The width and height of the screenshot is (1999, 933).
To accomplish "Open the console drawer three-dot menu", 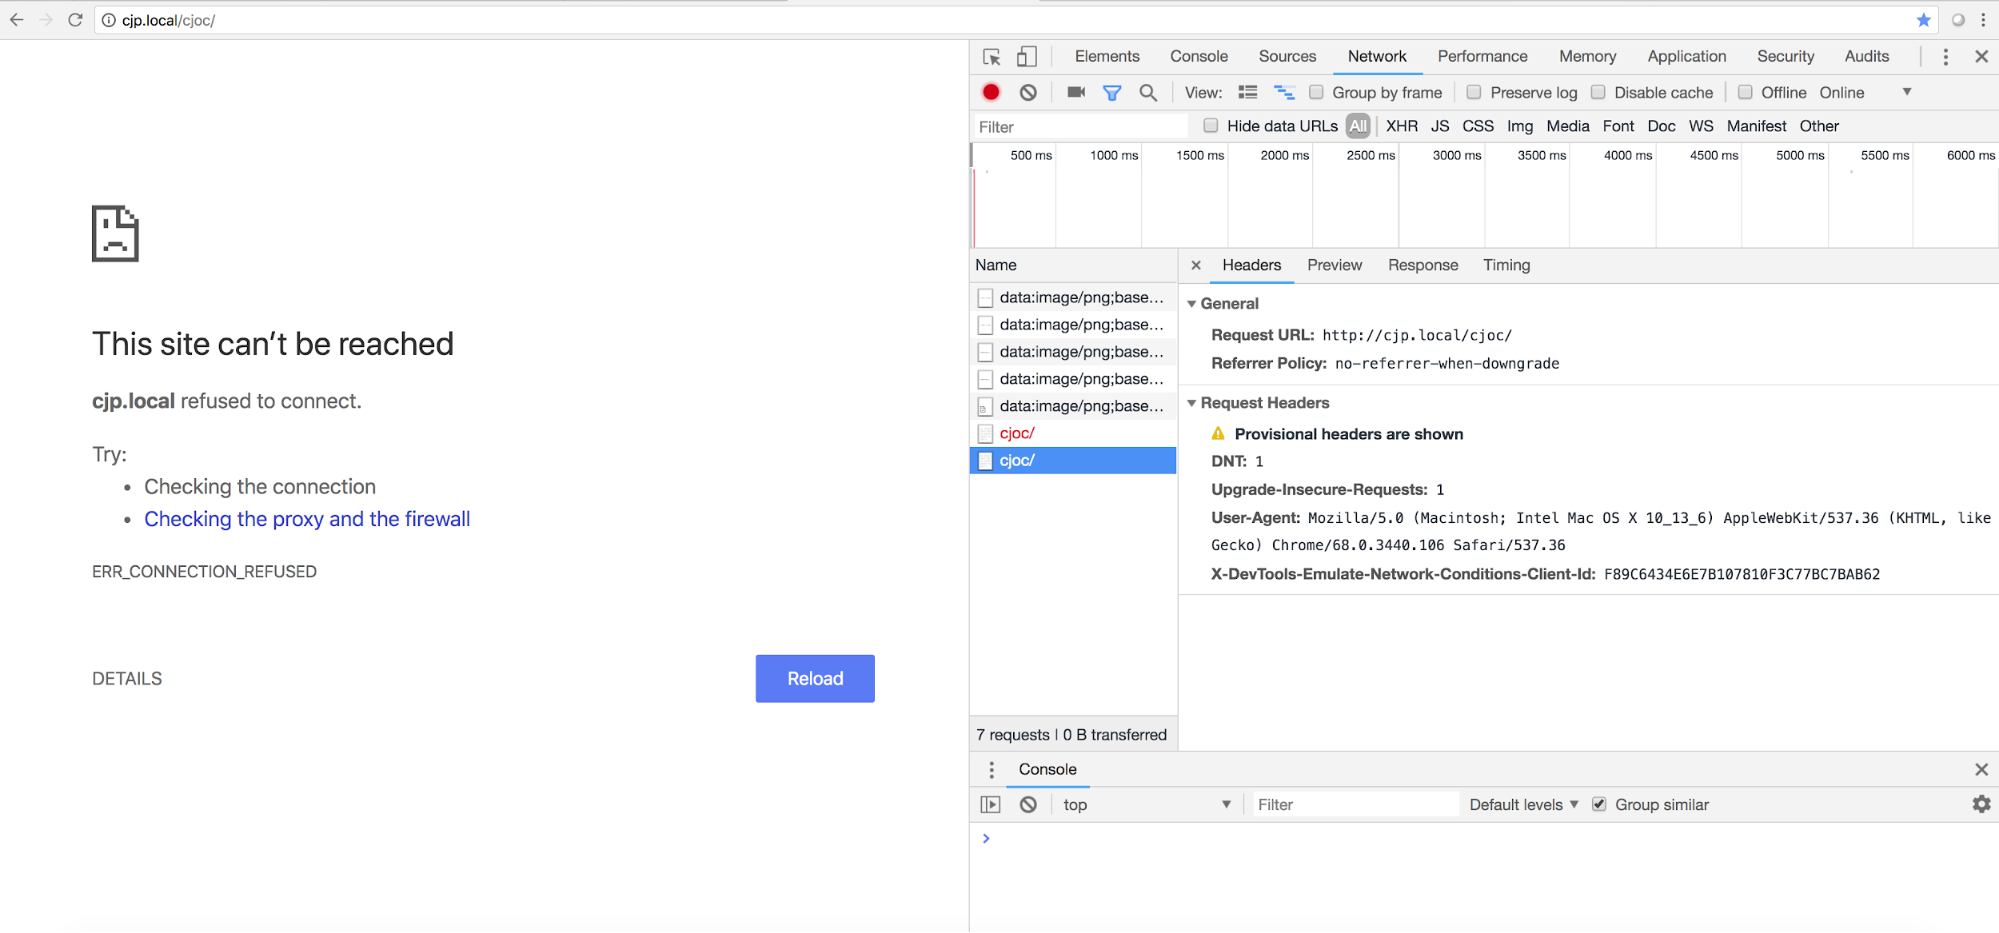I will point(991,769).
